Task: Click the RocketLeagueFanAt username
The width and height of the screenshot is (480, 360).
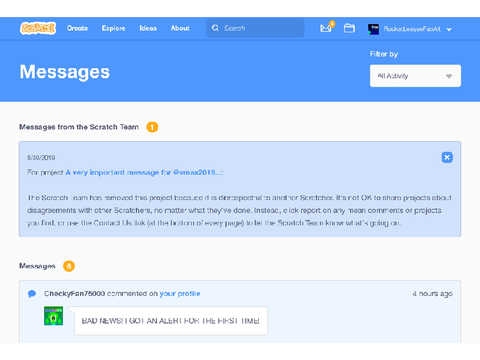Action: coord(412,29)
